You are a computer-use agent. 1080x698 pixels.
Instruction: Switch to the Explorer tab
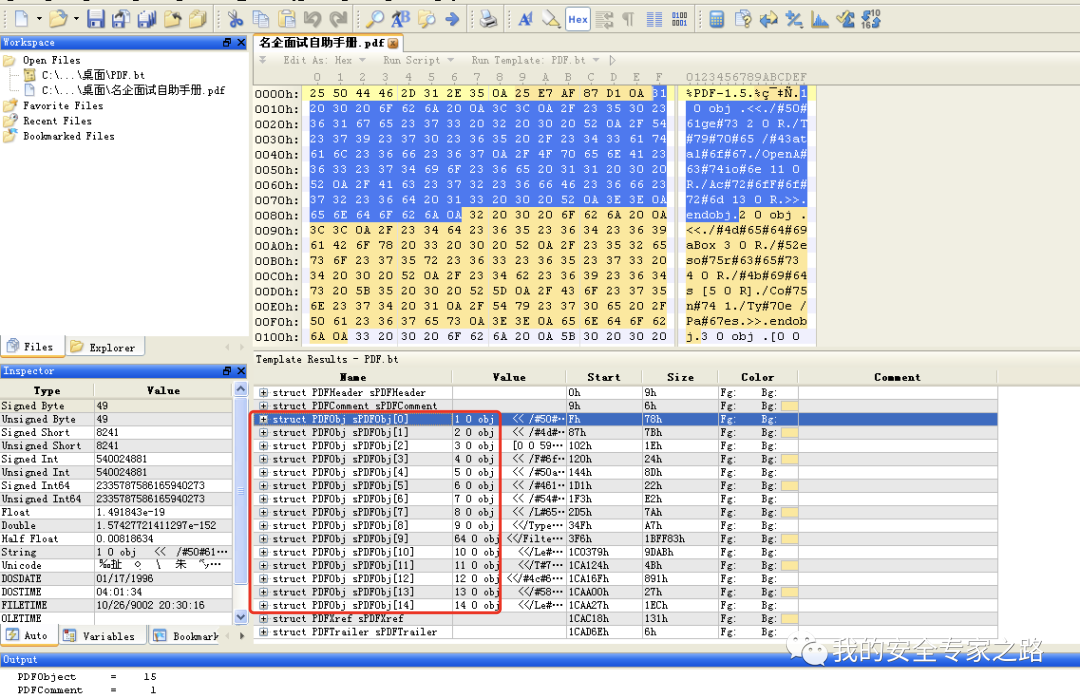(104, 345)
